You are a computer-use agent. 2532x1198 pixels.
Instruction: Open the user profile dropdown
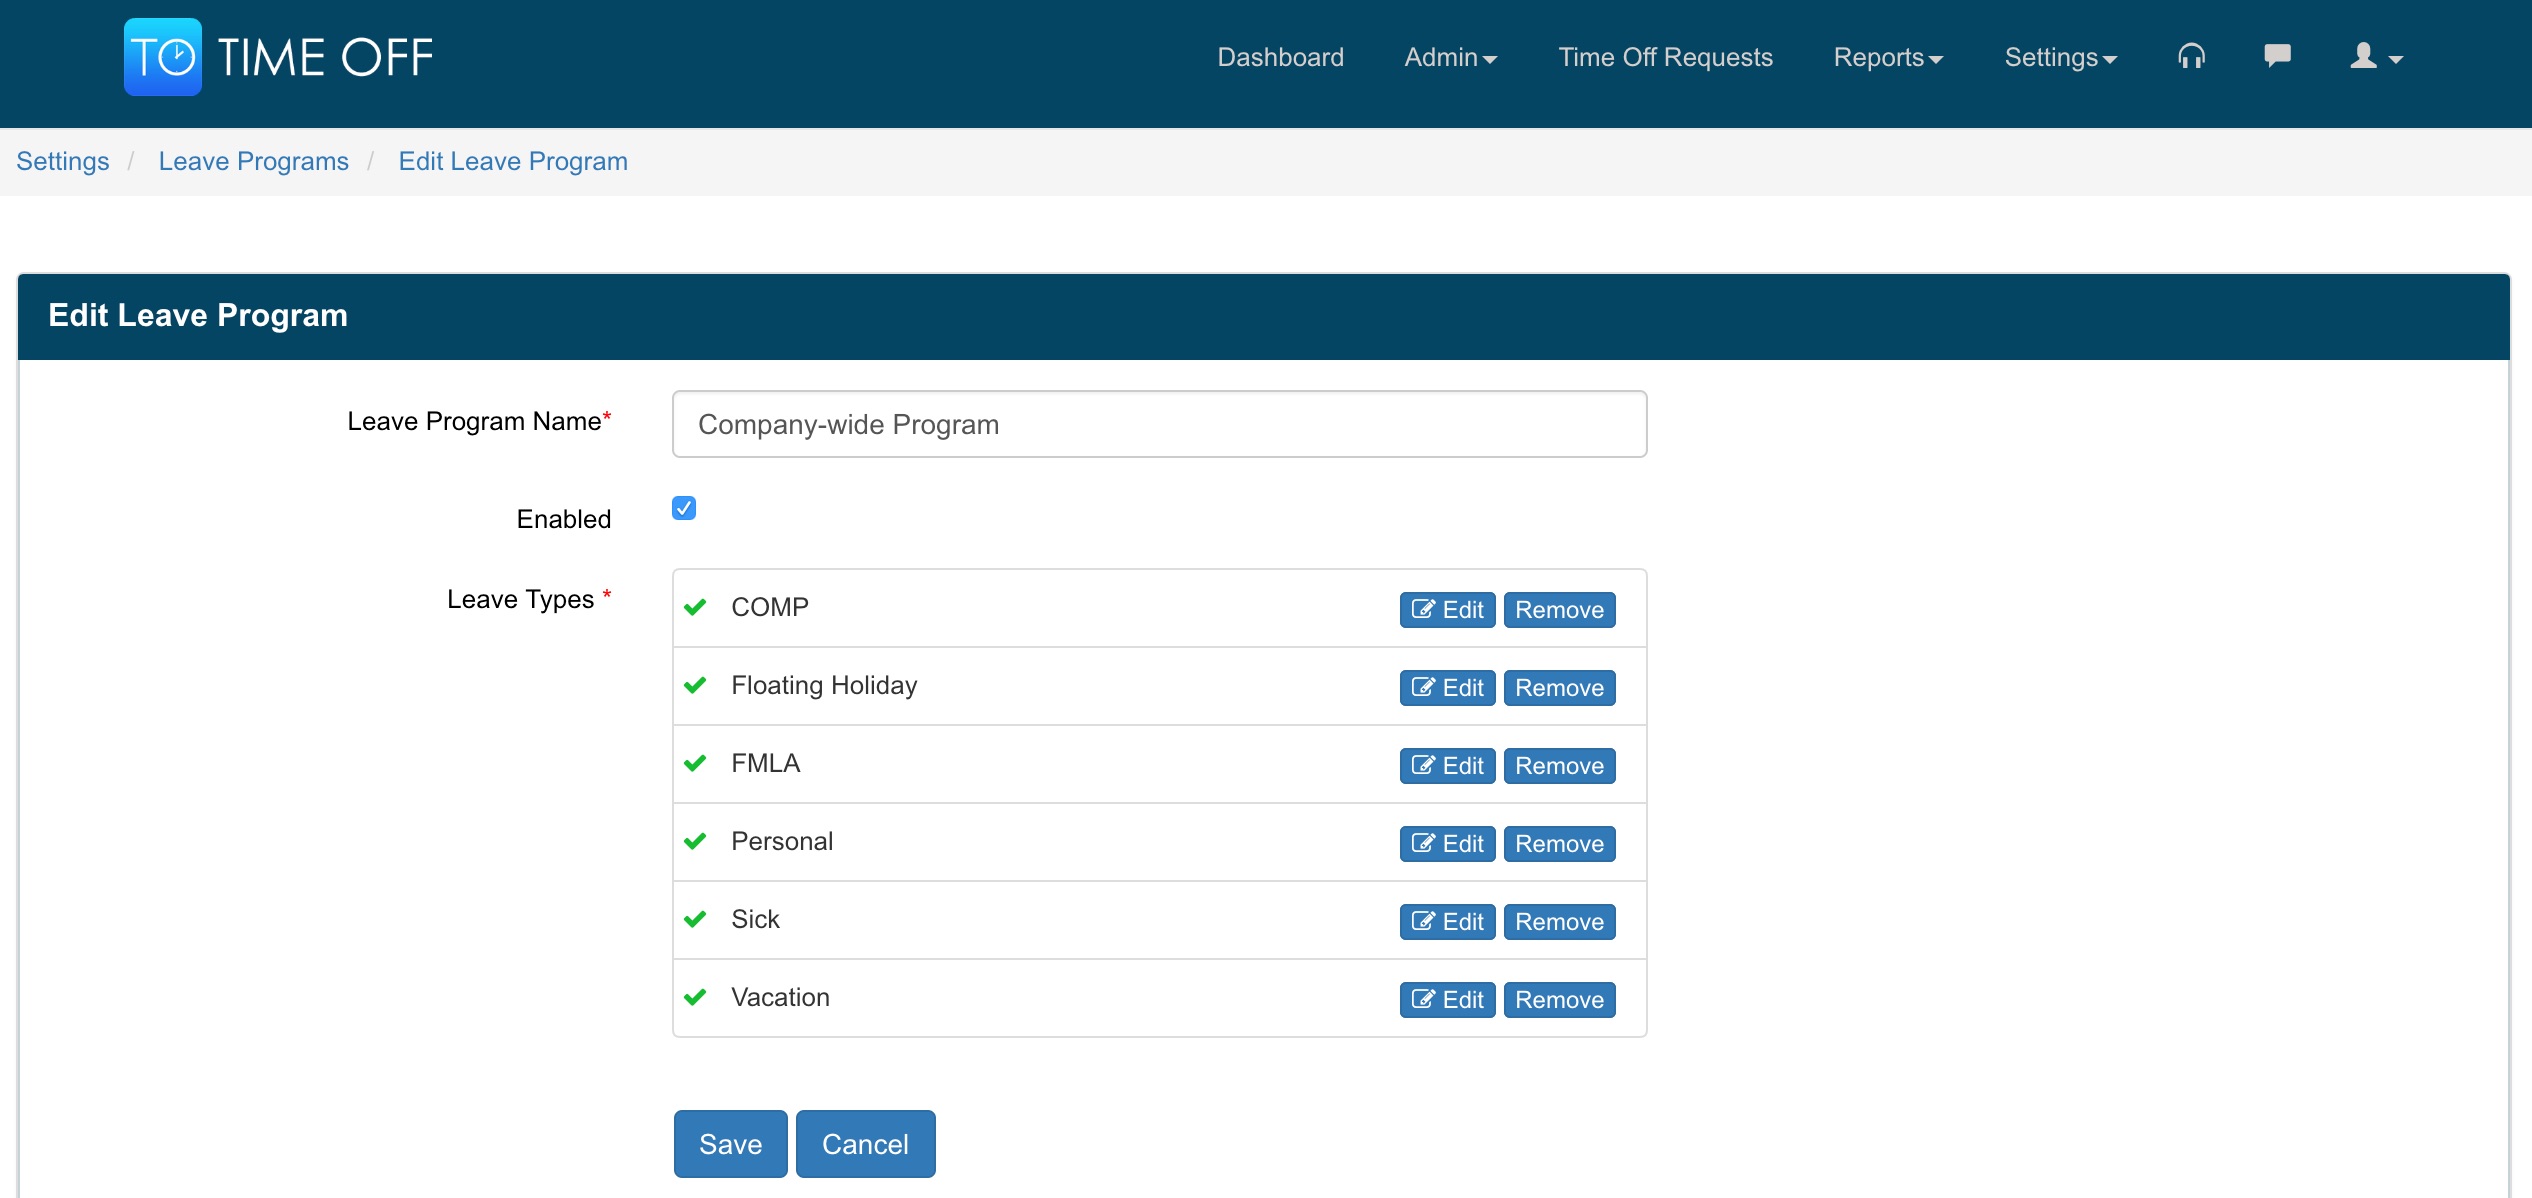2376,57
